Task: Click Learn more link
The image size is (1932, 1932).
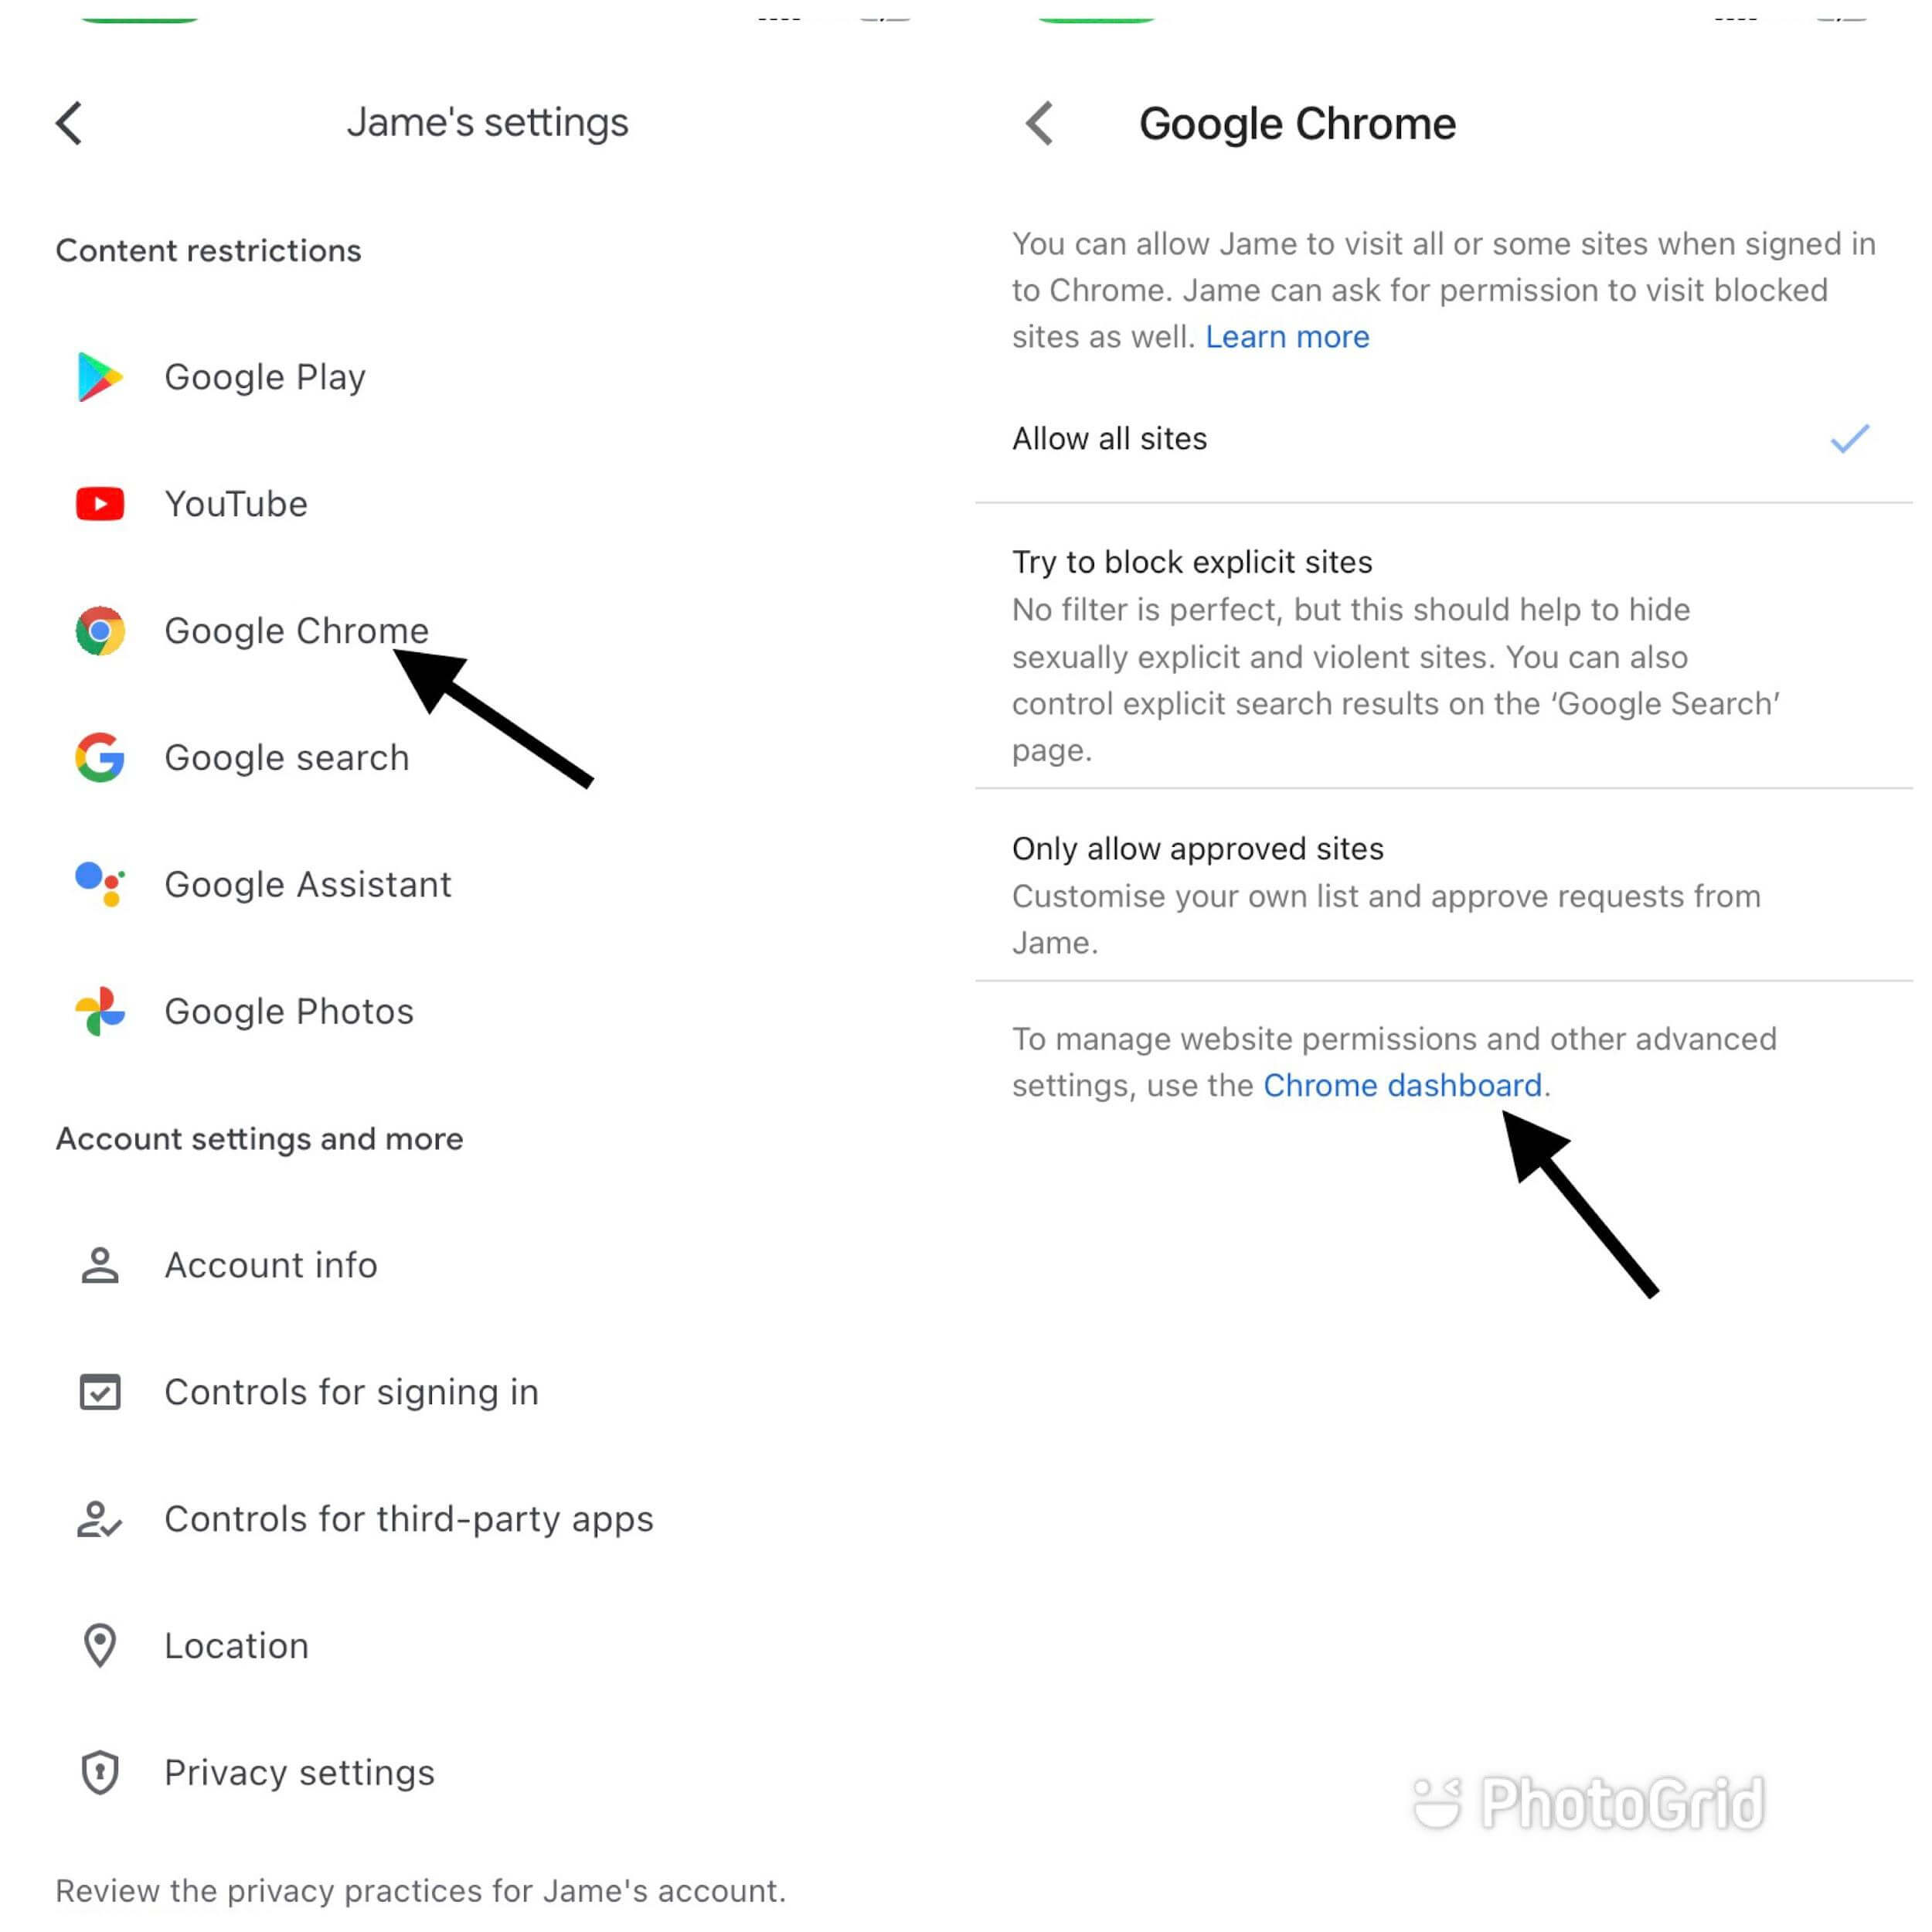Action: 1286,336
